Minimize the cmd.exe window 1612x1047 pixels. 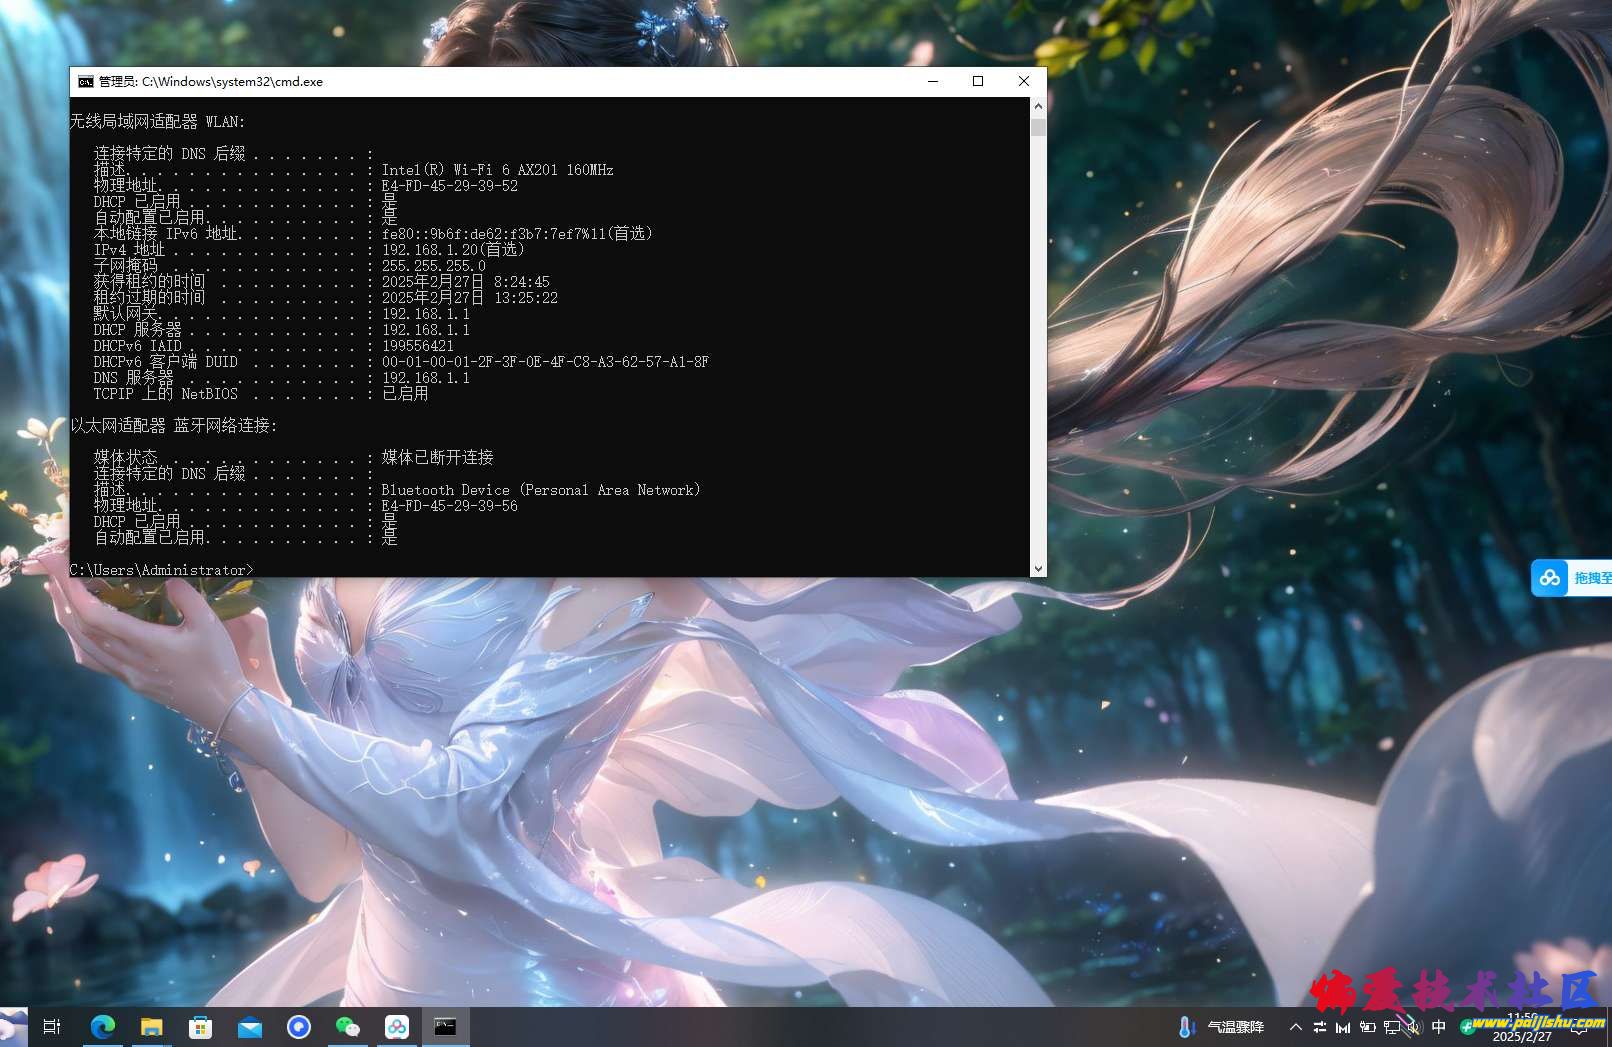(933, 82)
